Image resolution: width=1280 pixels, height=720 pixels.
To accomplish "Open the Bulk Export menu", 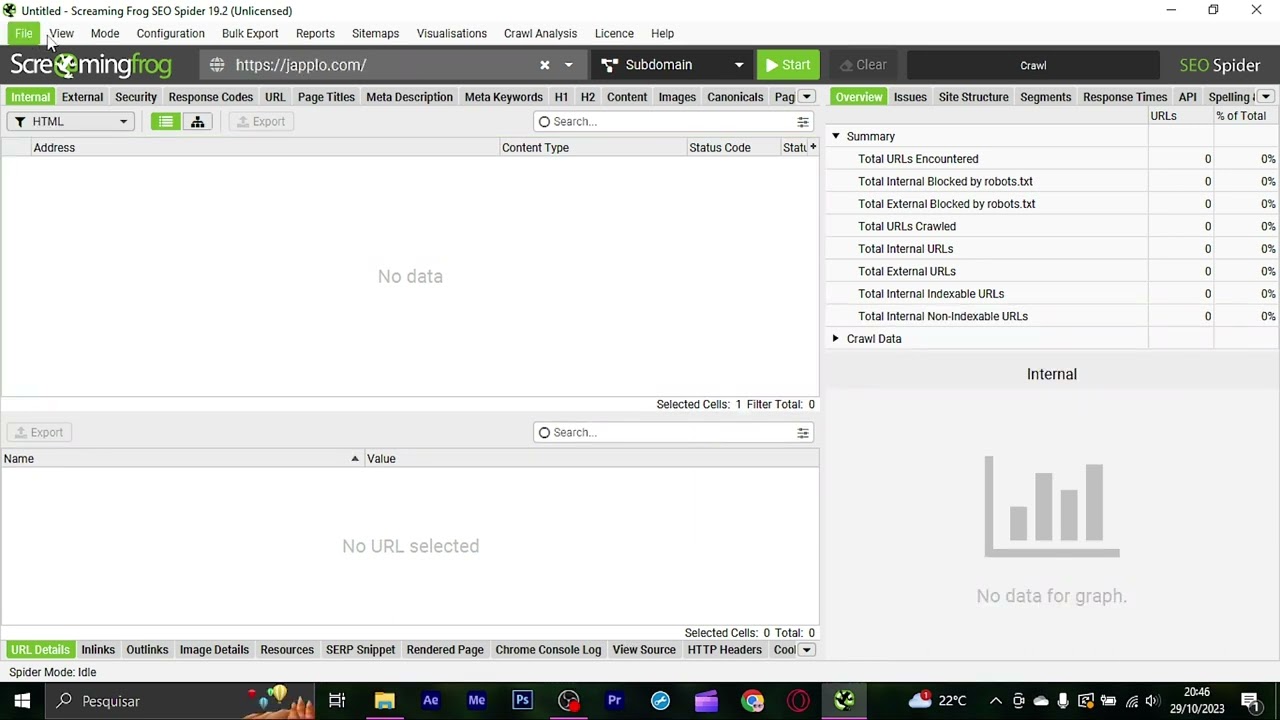I will click(250, 33).
